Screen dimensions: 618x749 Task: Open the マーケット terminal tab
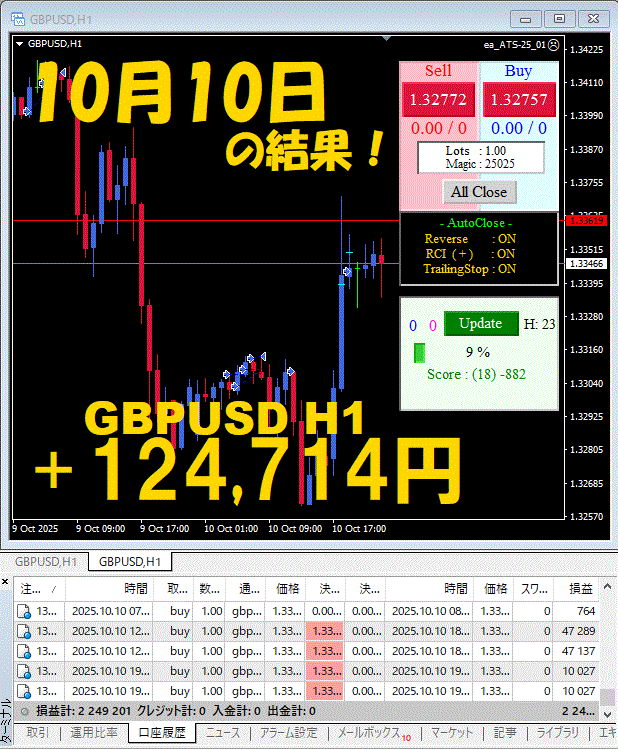point(452,733)
